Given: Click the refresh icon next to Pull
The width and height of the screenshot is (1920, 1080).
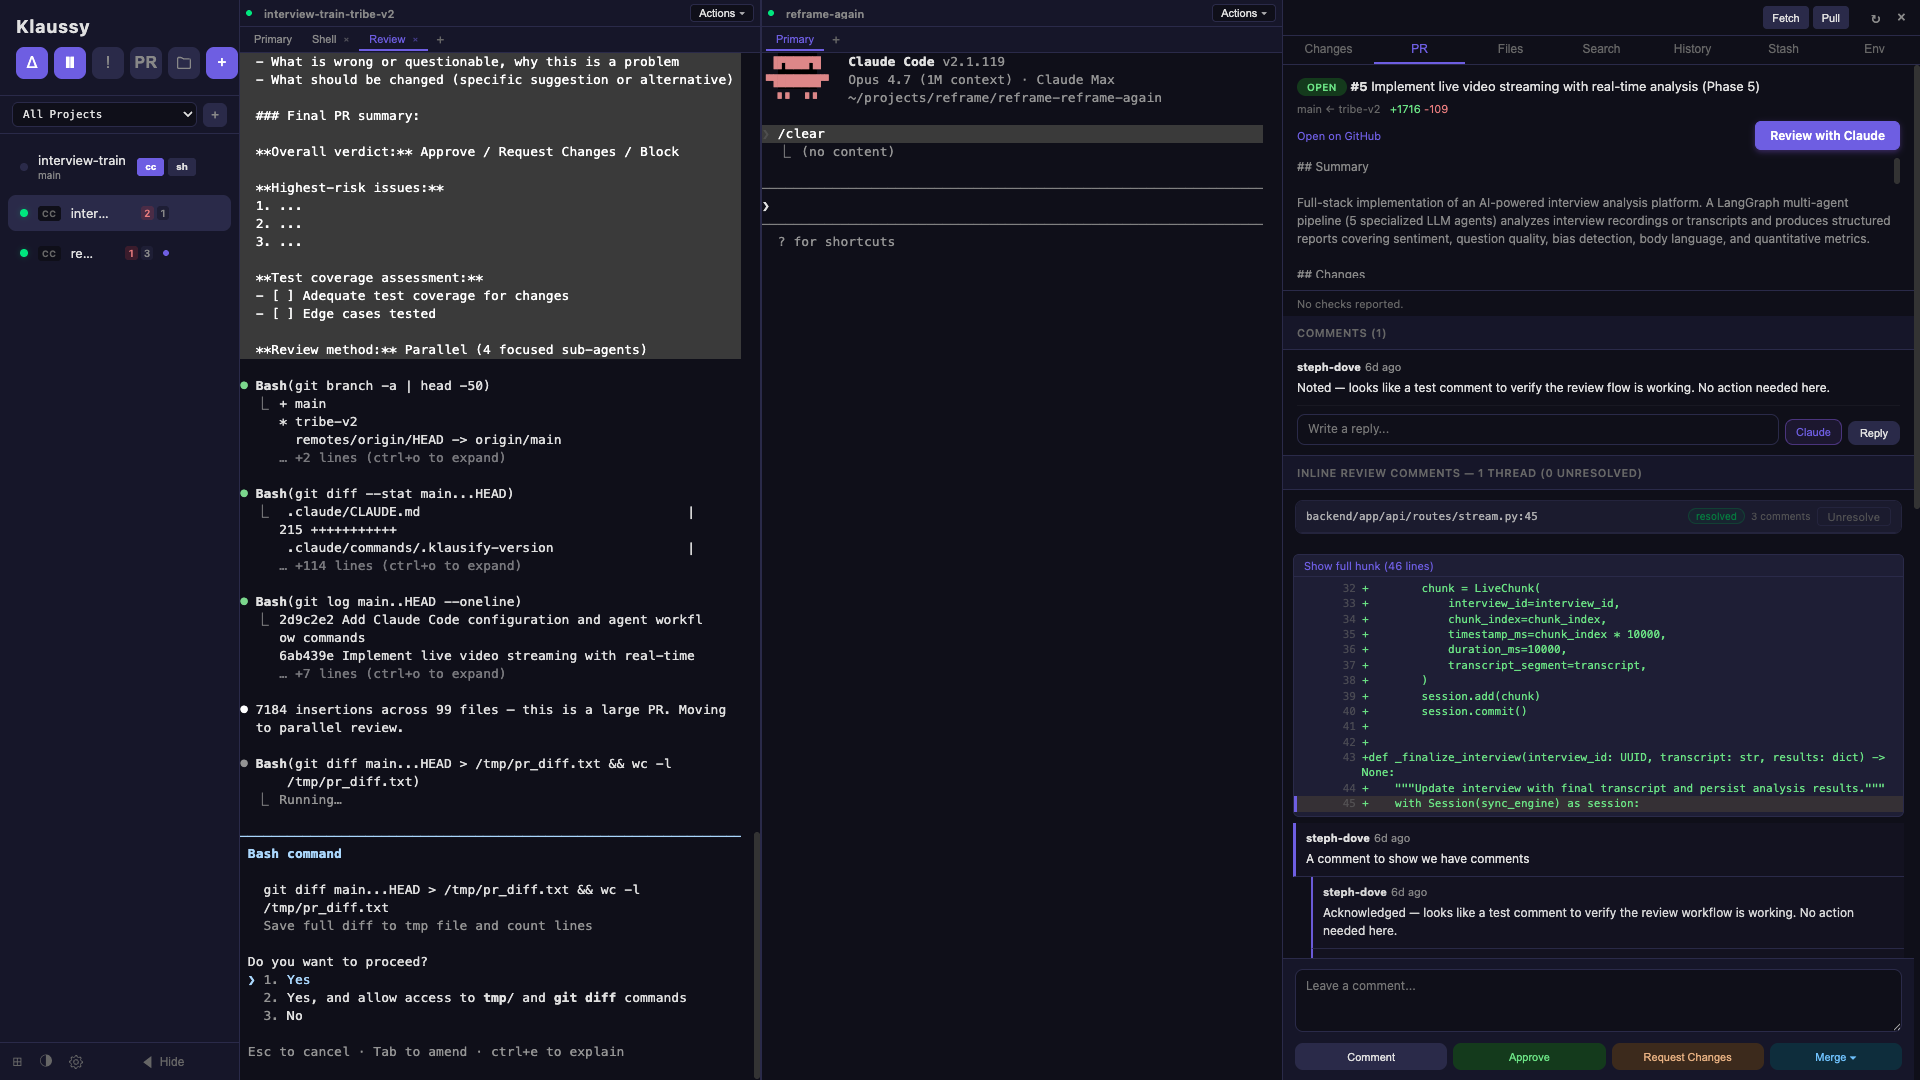Looking at the screenshot, I should tap(1876, 17).
